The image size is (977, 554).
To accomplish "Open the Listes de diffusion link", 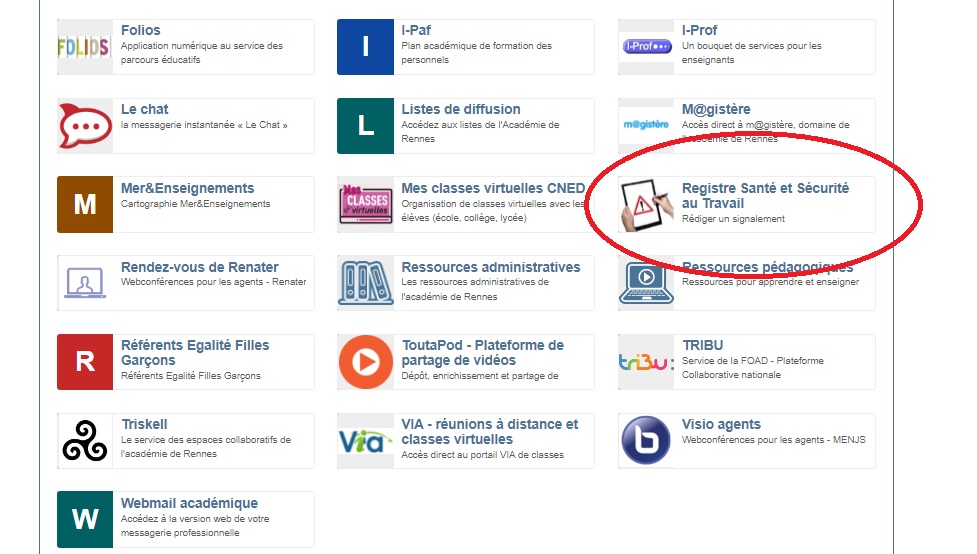I will coord(460,109).
